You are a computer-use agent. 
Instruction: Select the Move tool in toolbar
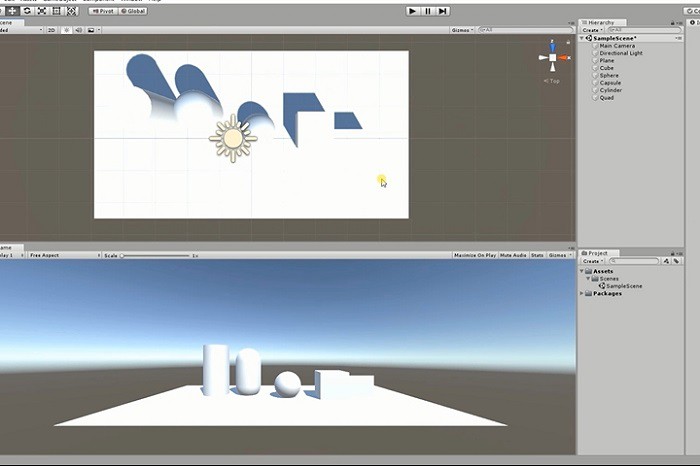[11, 11]
